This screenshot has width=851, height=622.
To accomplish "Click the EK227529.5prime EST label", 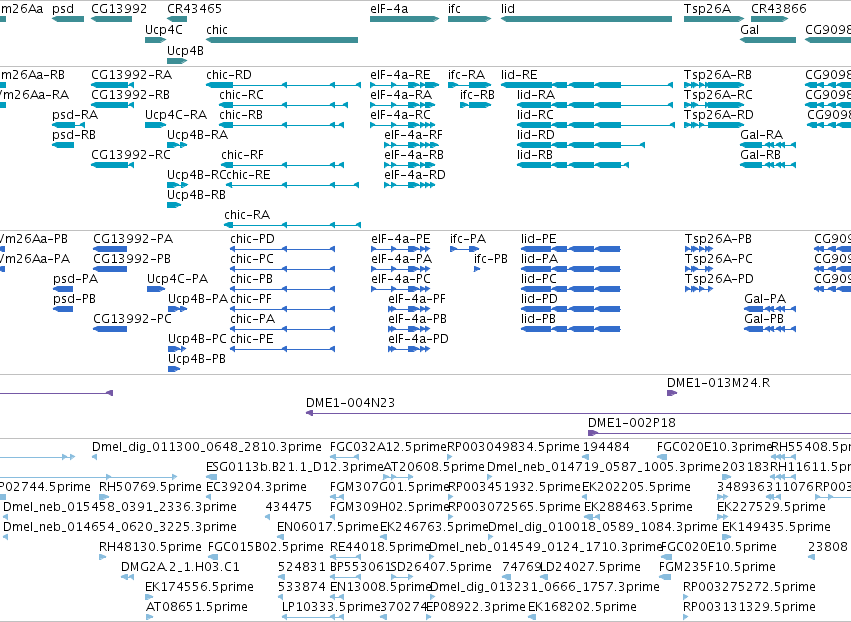I will pyautogui.click(x=771, y=507).
